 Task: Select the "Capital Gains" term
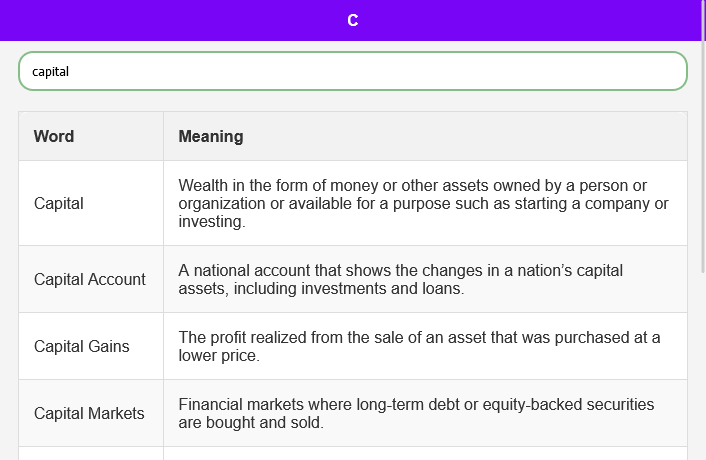[x=82, y=346]
